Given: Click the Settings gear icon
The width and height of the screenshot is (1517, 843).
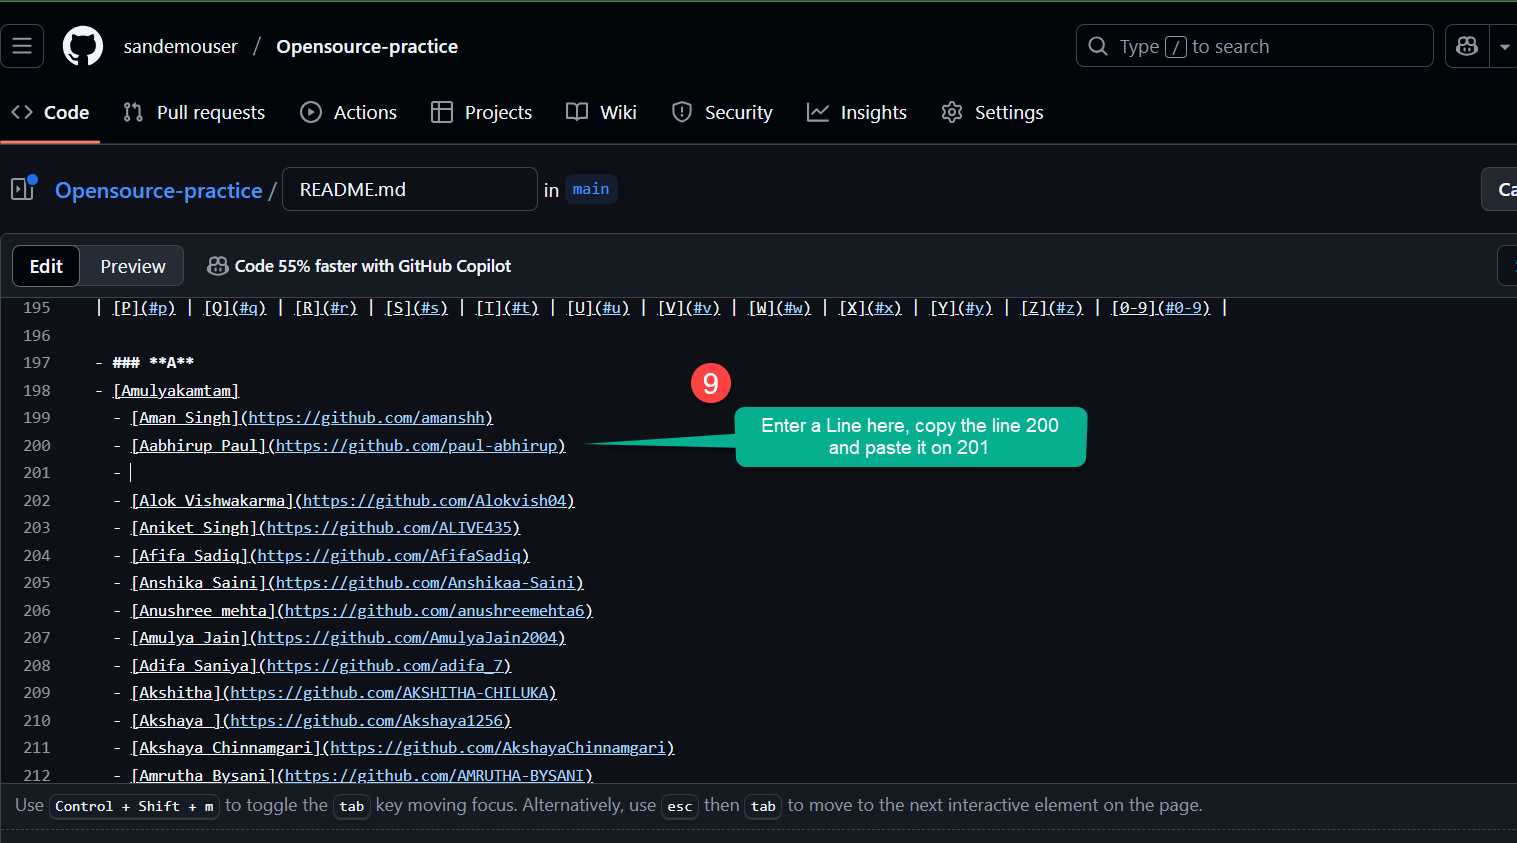Looking at the screenshot, I should [x=951, y=112].
